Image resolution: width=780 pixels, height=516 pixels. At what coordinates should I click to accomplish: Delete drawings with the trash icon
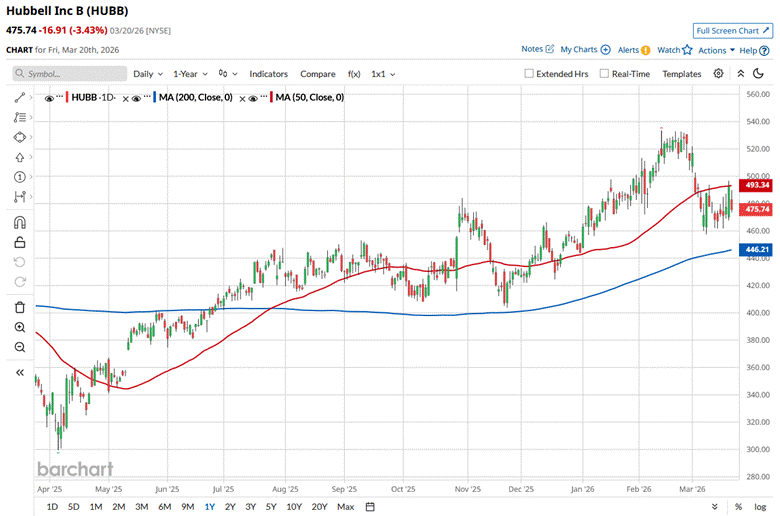[20, 307]
